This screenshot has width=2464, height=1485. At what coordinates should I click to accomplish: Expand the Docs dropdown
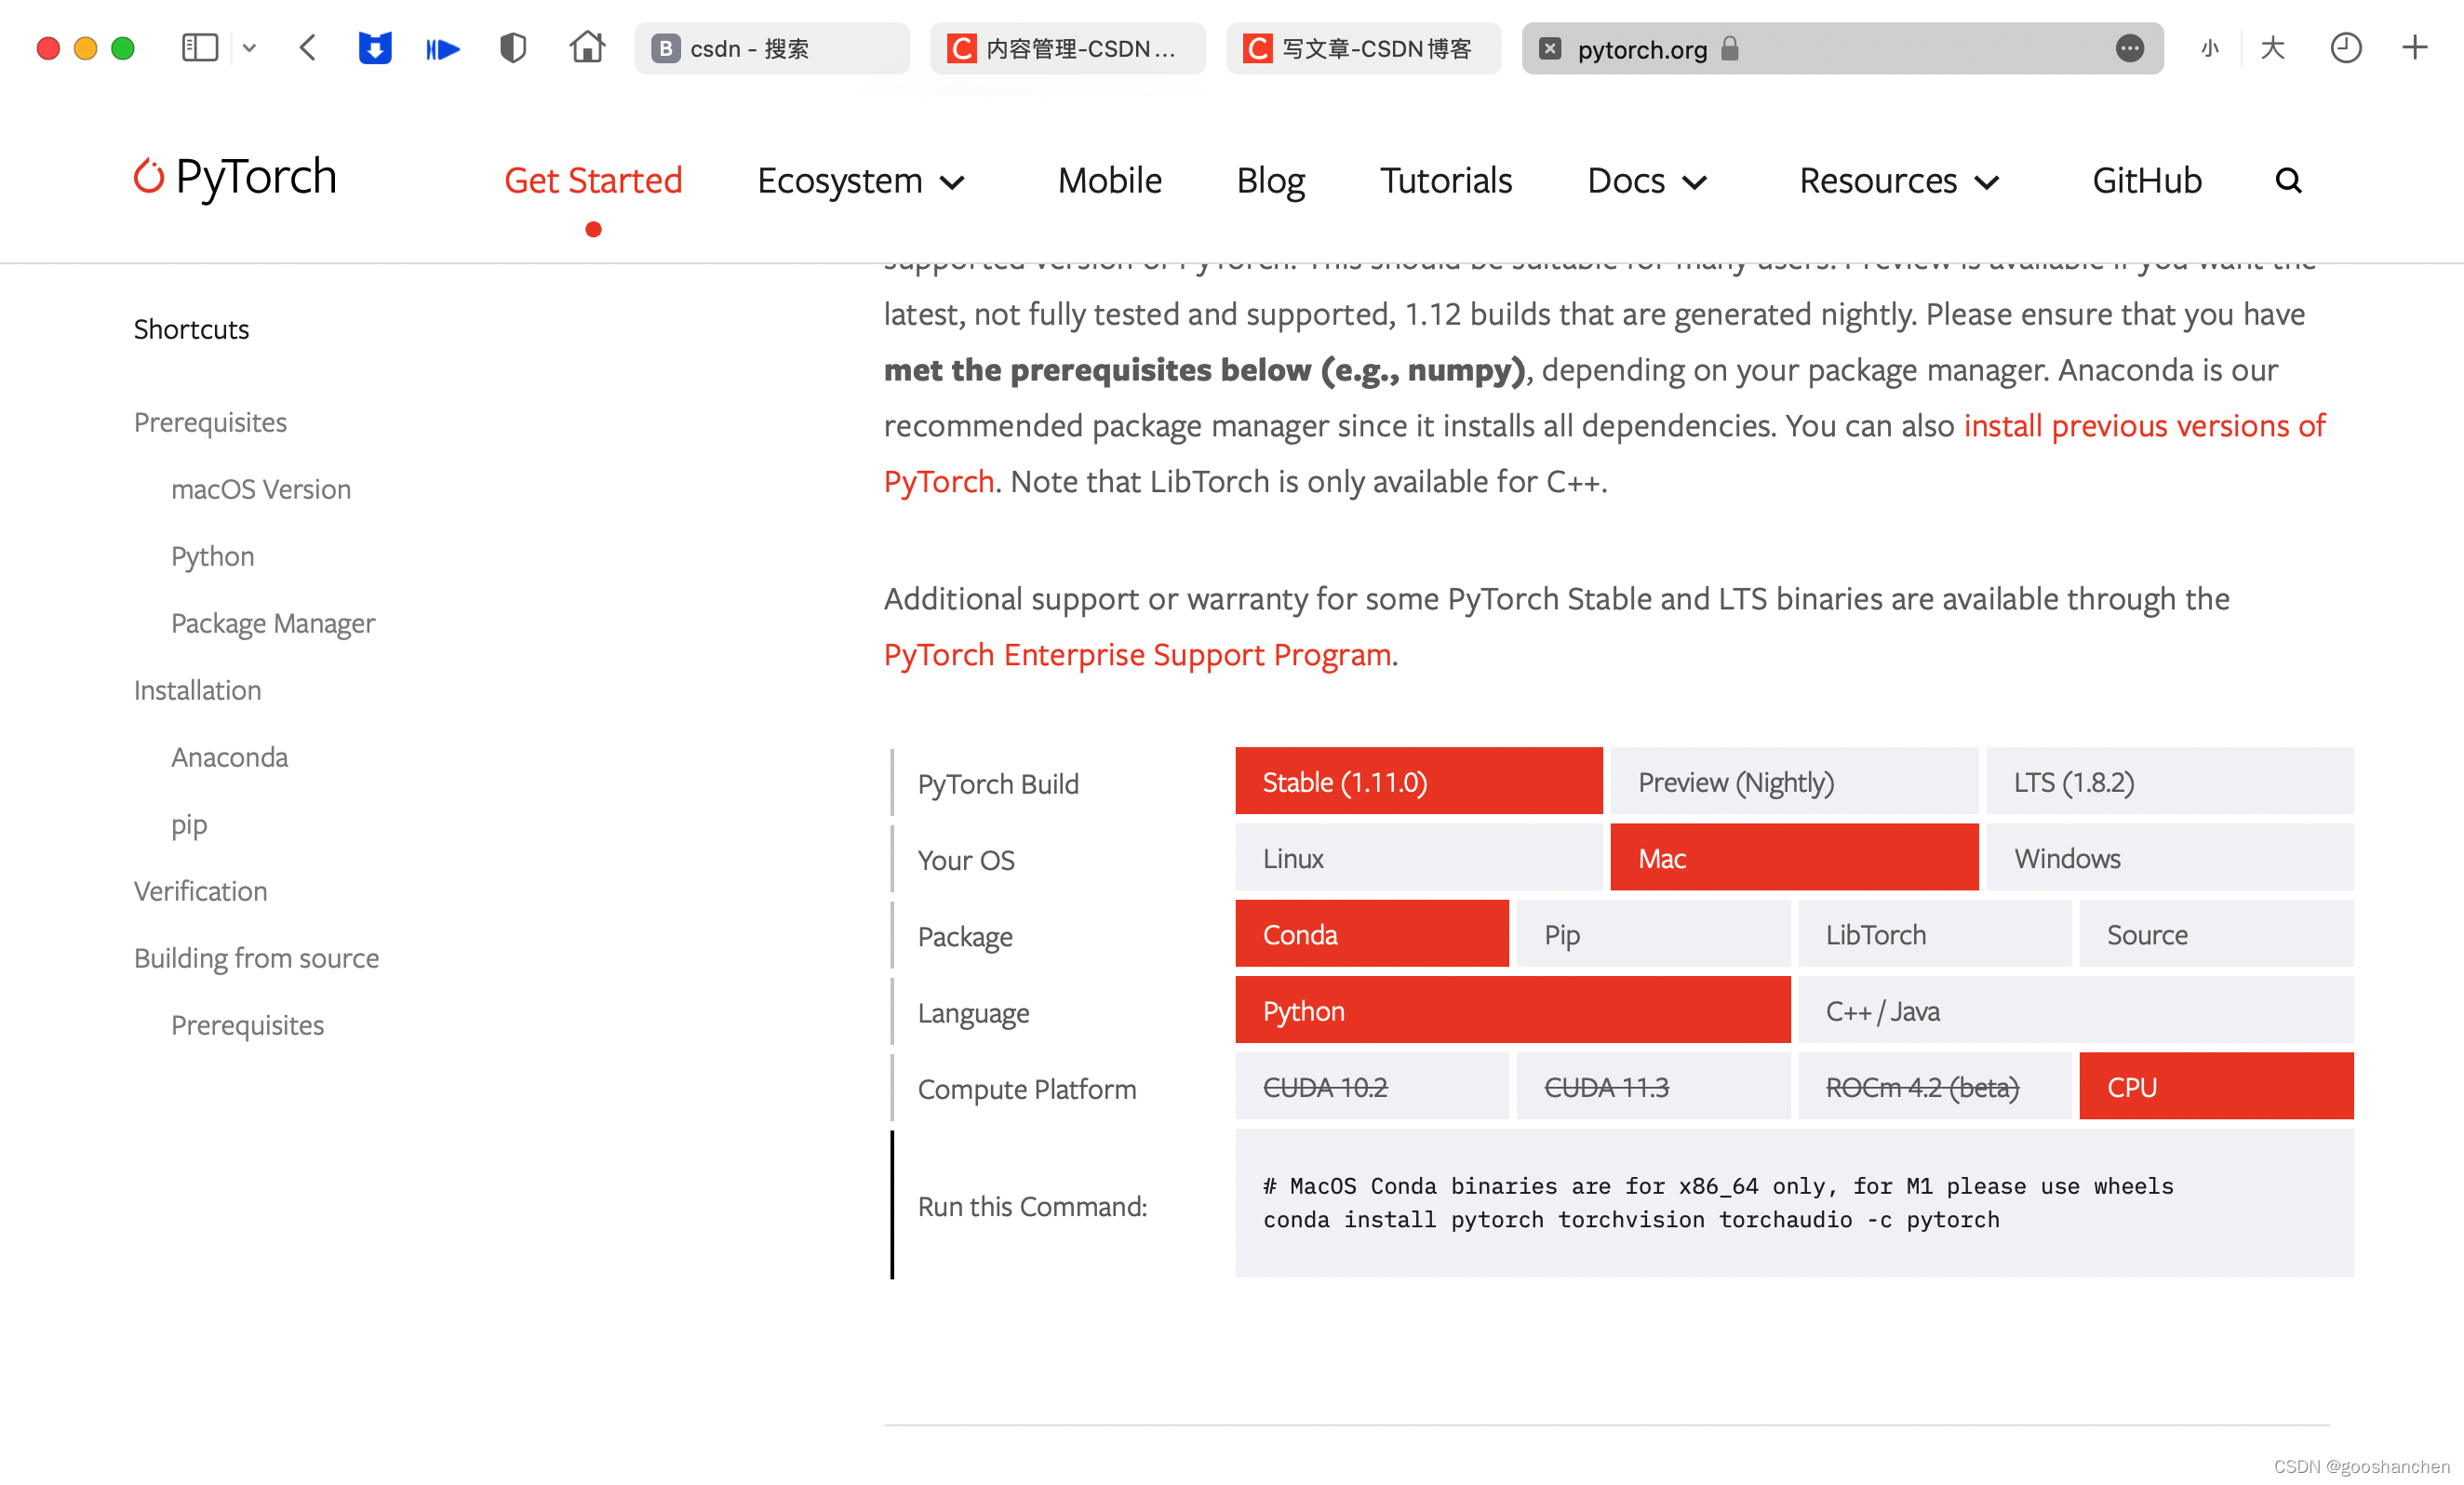1648,181
